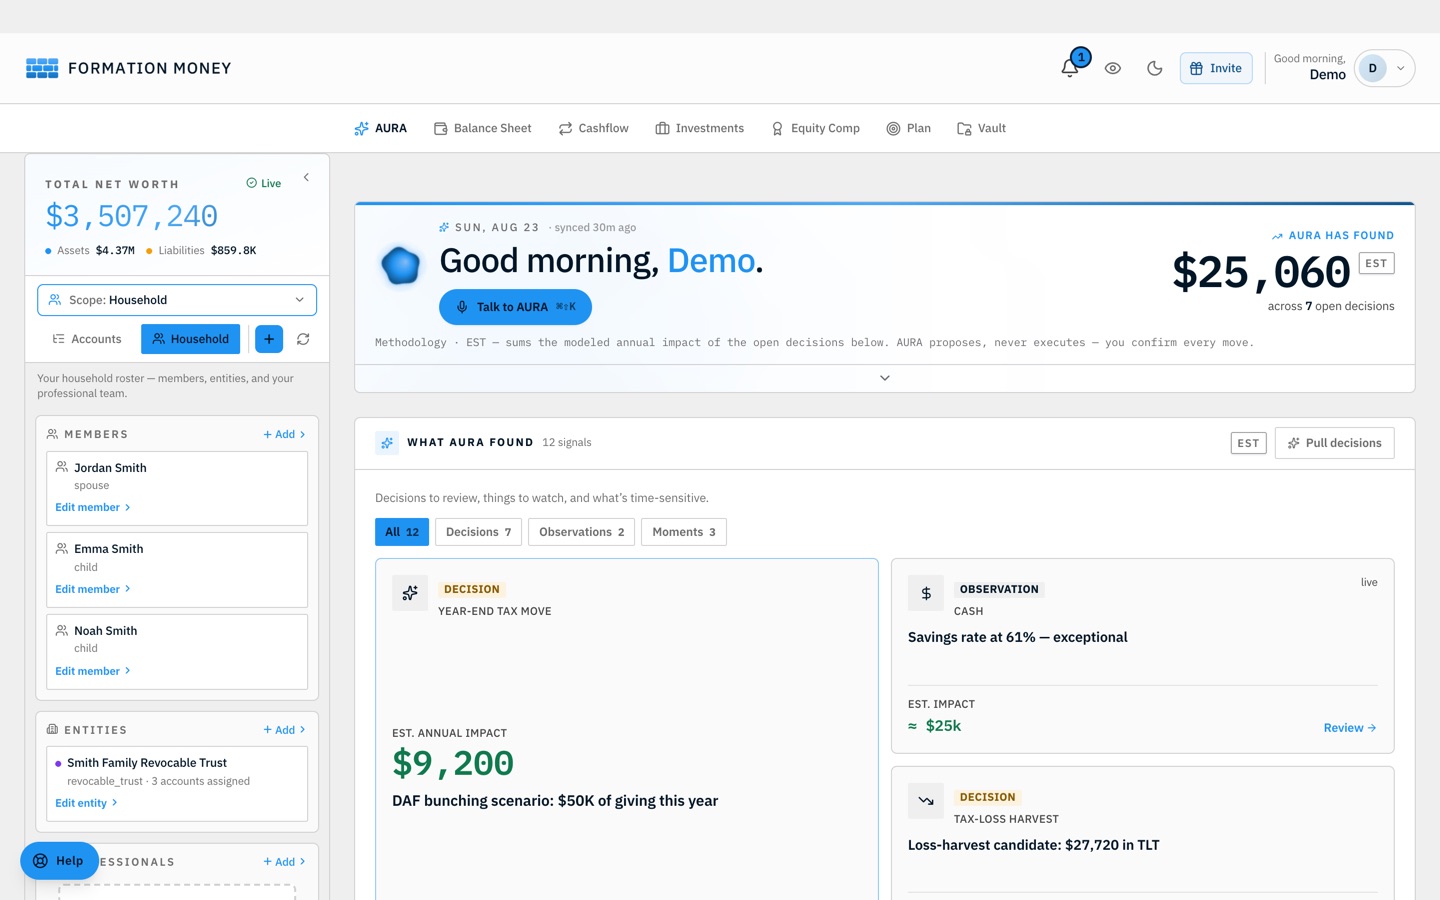Edit member Emma Smith
This screenshot has width=1440, height=900.
(93, 589)
